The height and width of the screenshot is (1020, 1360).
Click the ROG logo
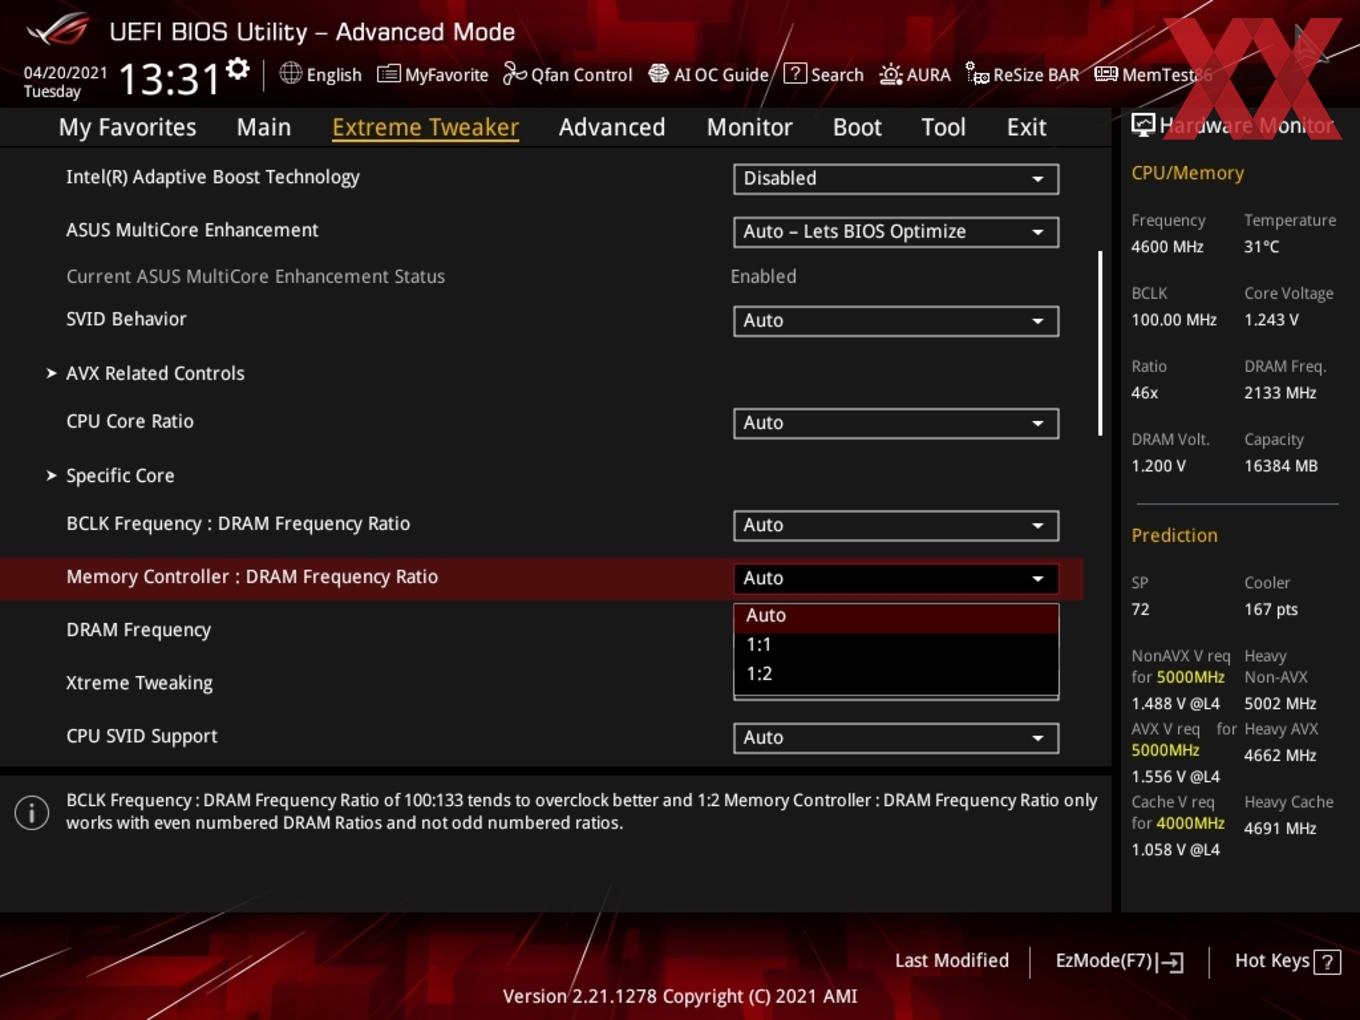click(x=57, y=30)
